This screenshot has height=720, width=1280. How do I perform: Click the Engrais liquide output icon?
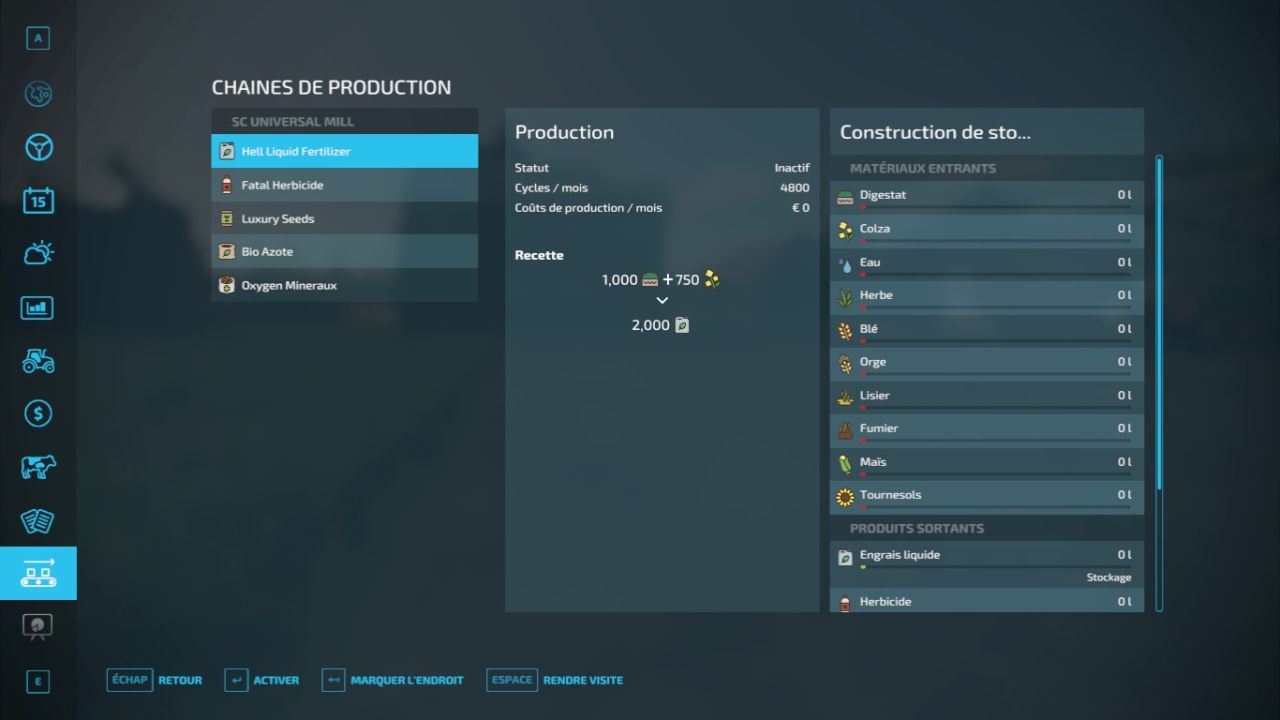845,557
